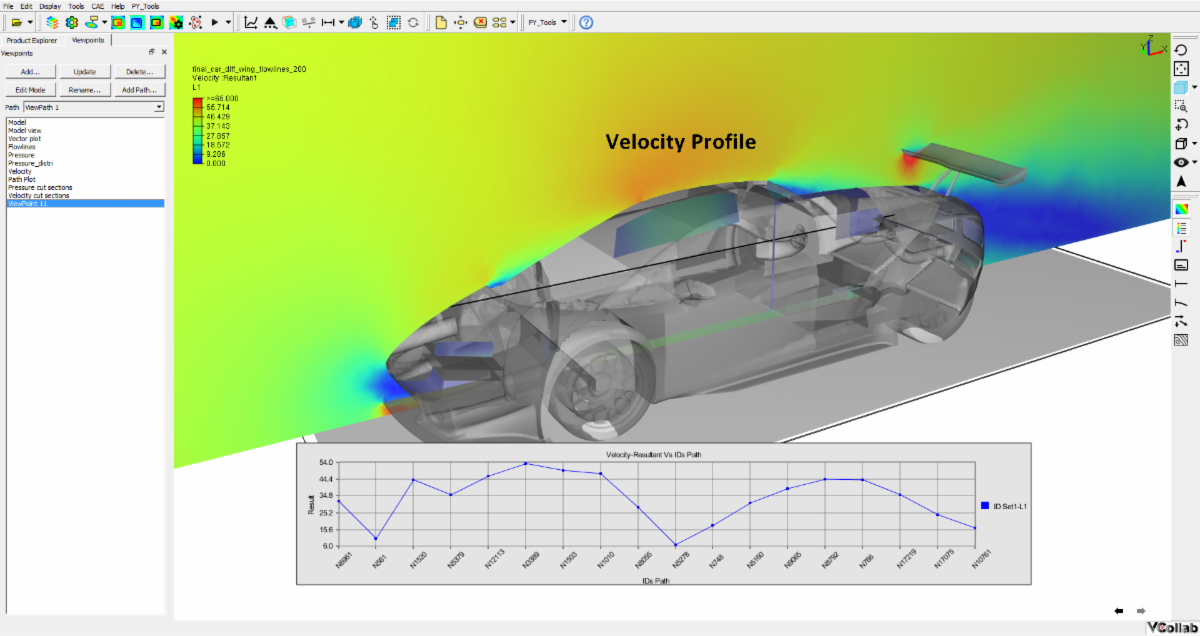This screenshot has width=1200, height=636.
Task: Open the CAE menu
Action: click(97, 6)
